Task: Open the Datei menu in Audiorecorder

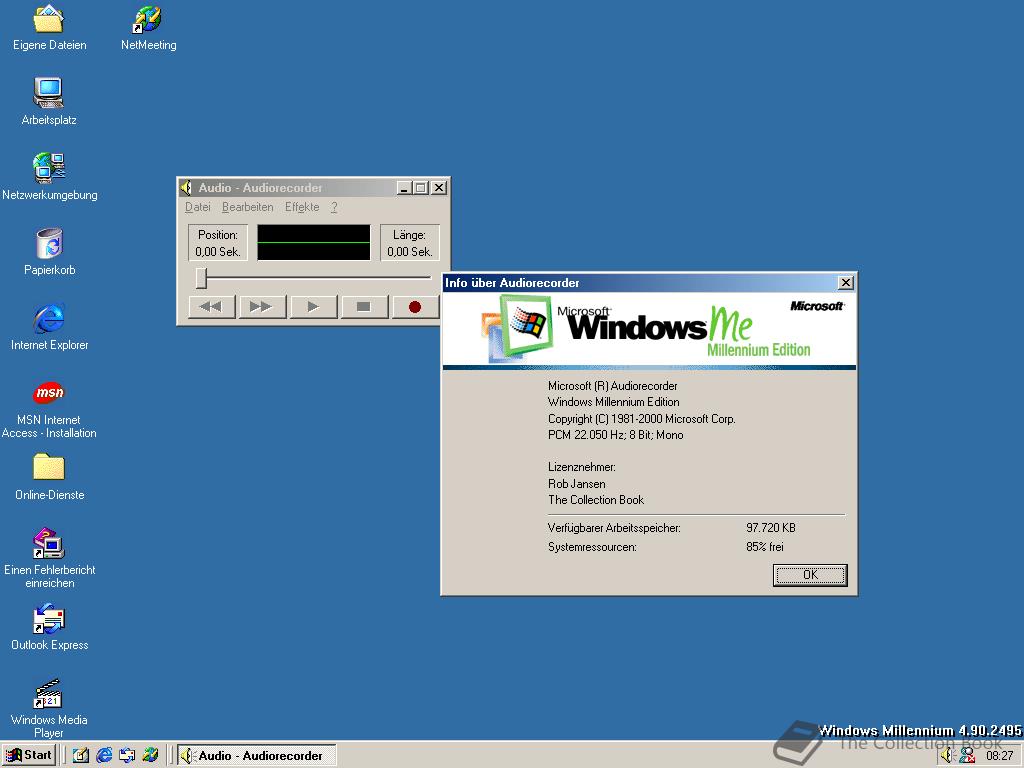Action: coord(197,207)
